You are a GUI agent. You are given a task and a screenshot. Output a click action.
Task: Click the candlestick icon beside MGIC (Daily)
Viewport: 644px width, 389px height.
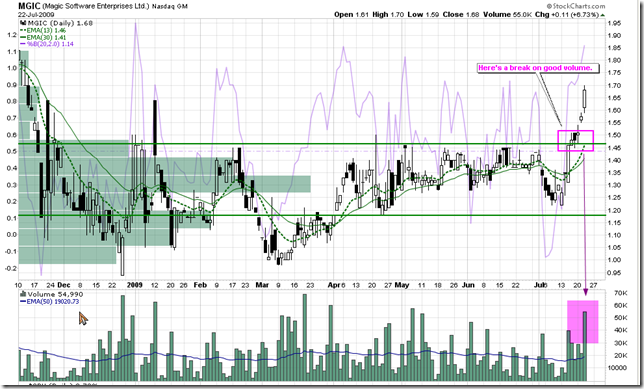coord(23,23)
